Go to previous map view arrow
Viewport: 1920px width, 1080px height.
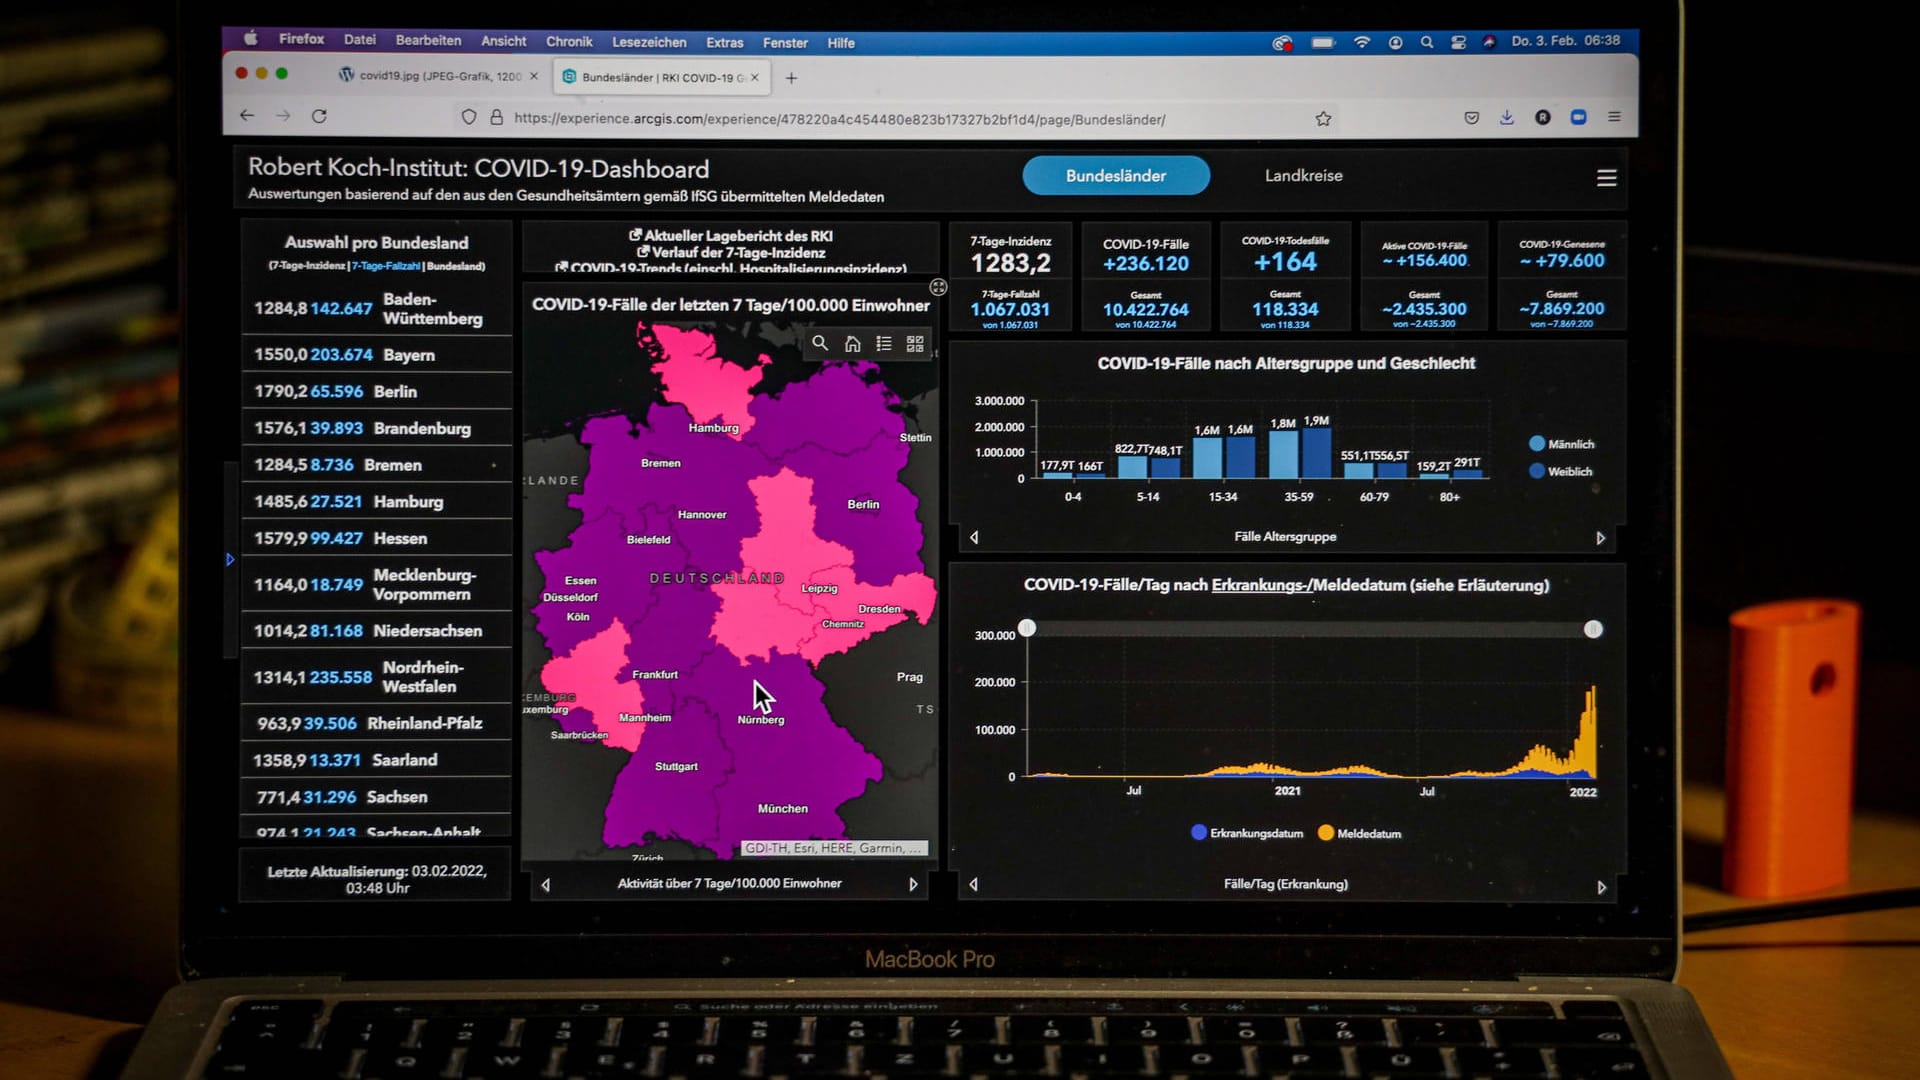point(545,884)
